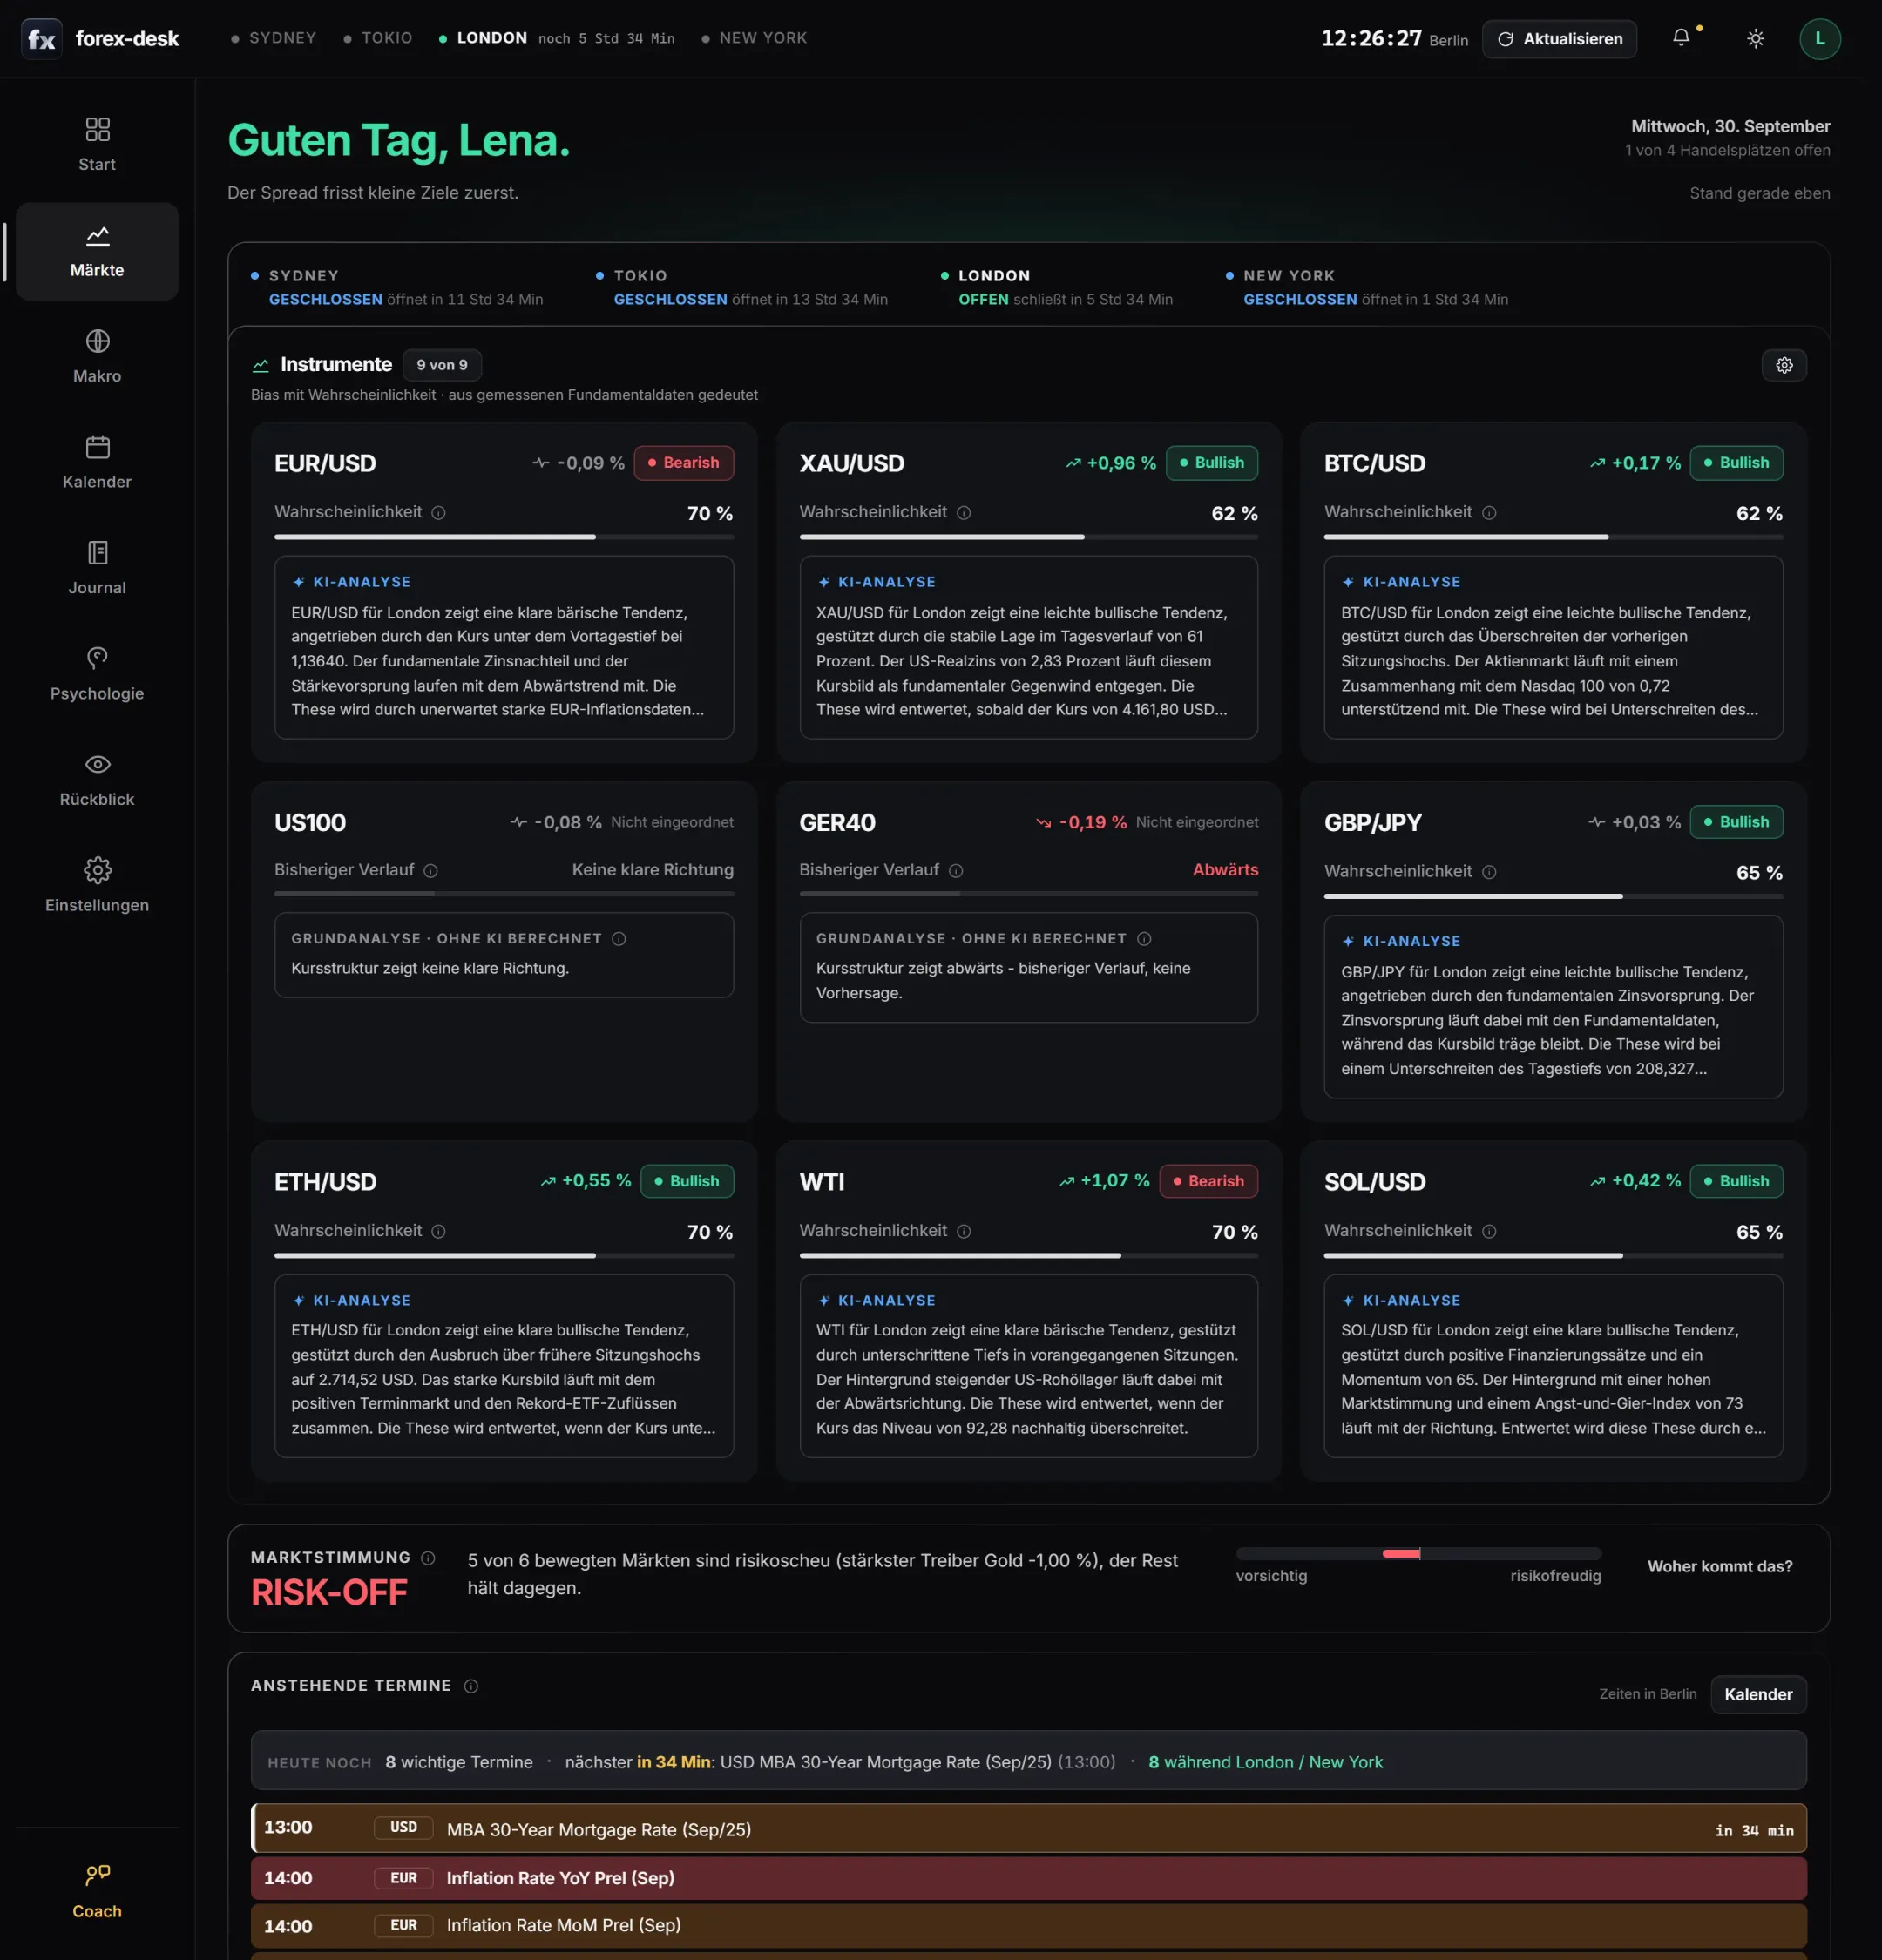Viewport: 1882px width, 1960px height.
Task: Open Einstellungen in sidebar
Action: pos(97,887)
